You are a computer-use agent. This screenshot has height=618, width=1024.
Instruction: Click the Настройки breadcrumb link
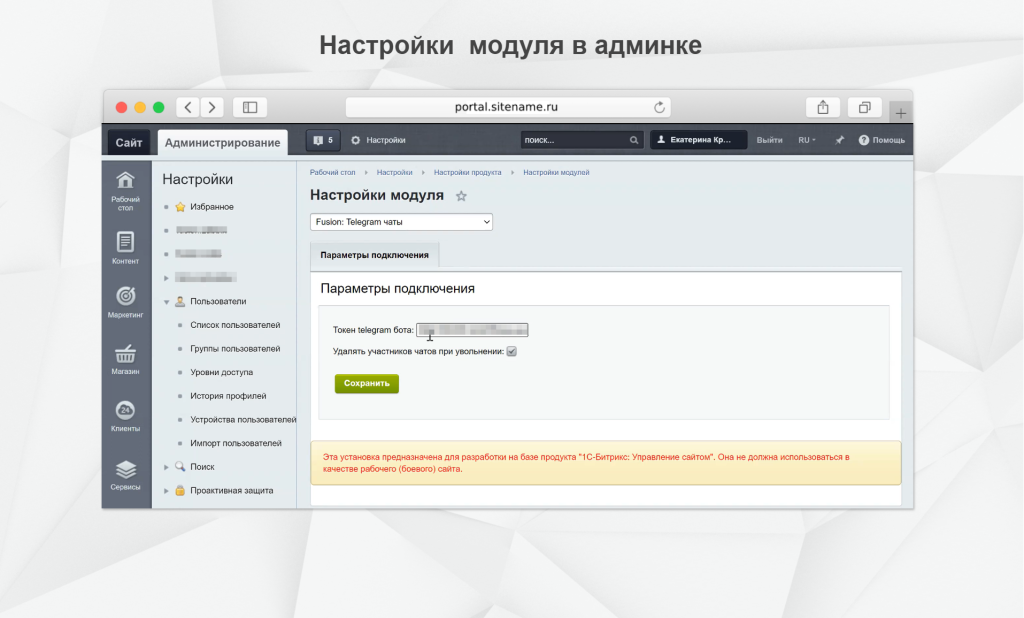(x=394, y=172)
